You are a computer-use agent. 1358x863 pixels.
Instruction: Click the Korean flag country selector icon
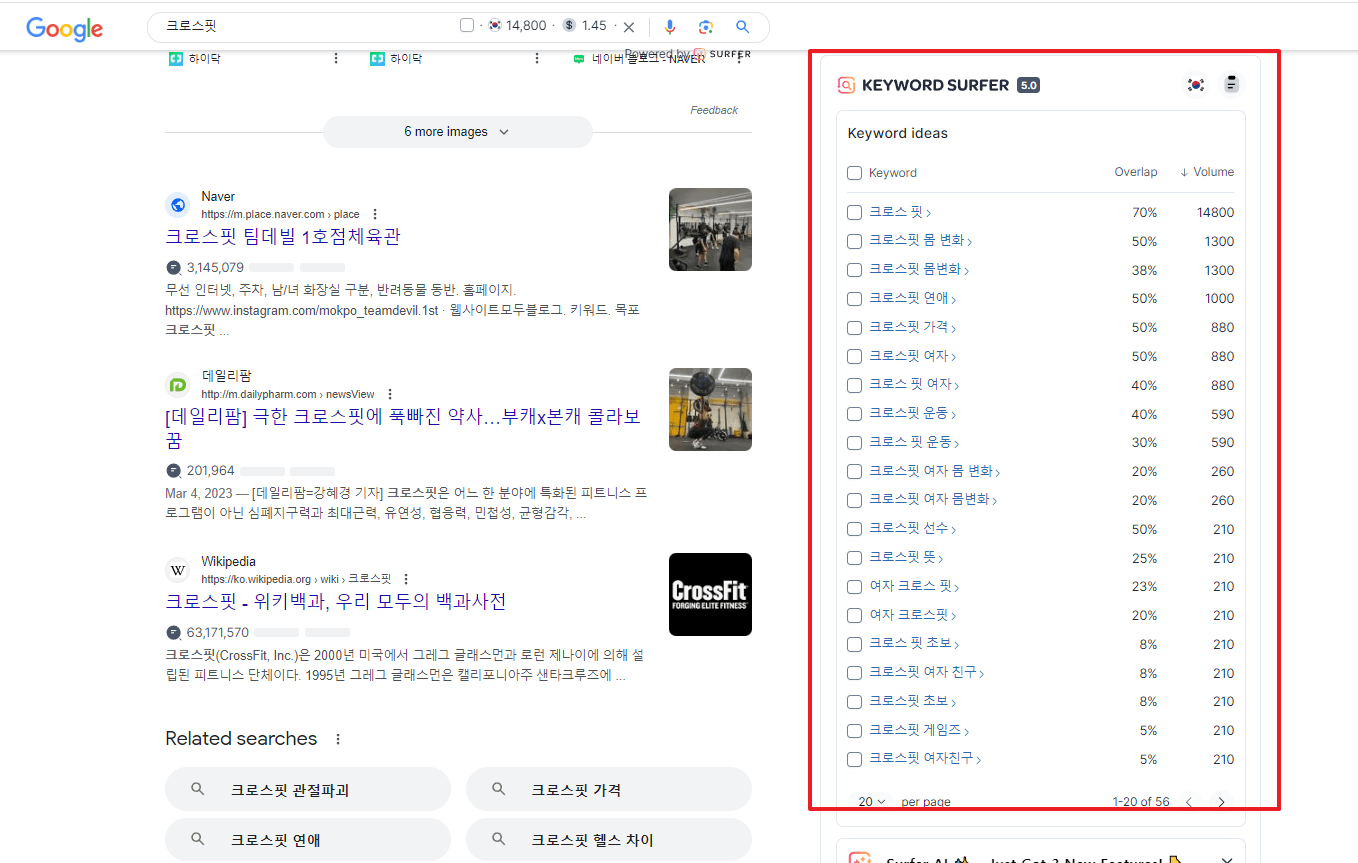[1196, 85]
